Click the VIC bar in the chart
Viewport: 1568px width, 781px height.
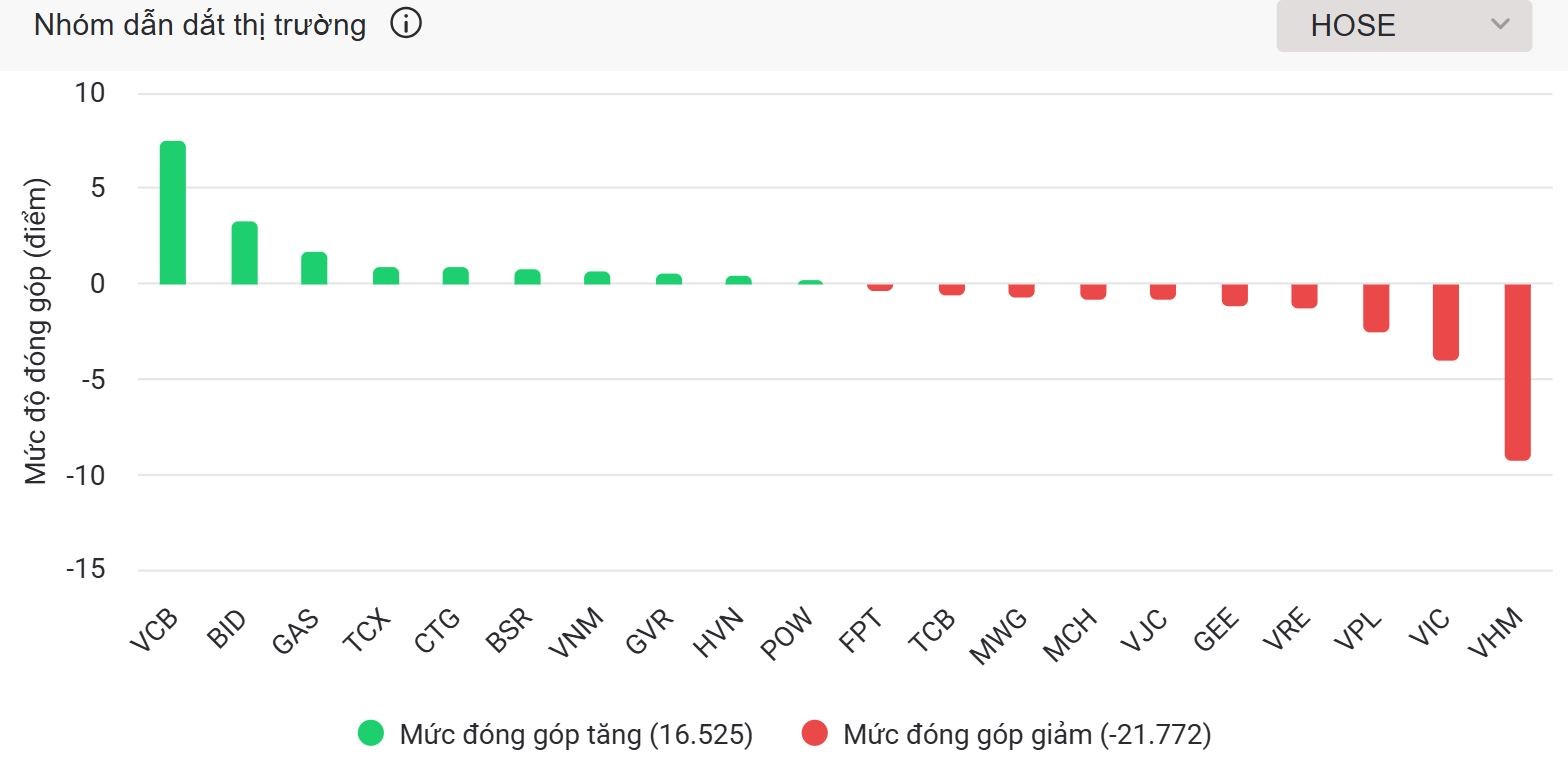tap(1445, 320)
